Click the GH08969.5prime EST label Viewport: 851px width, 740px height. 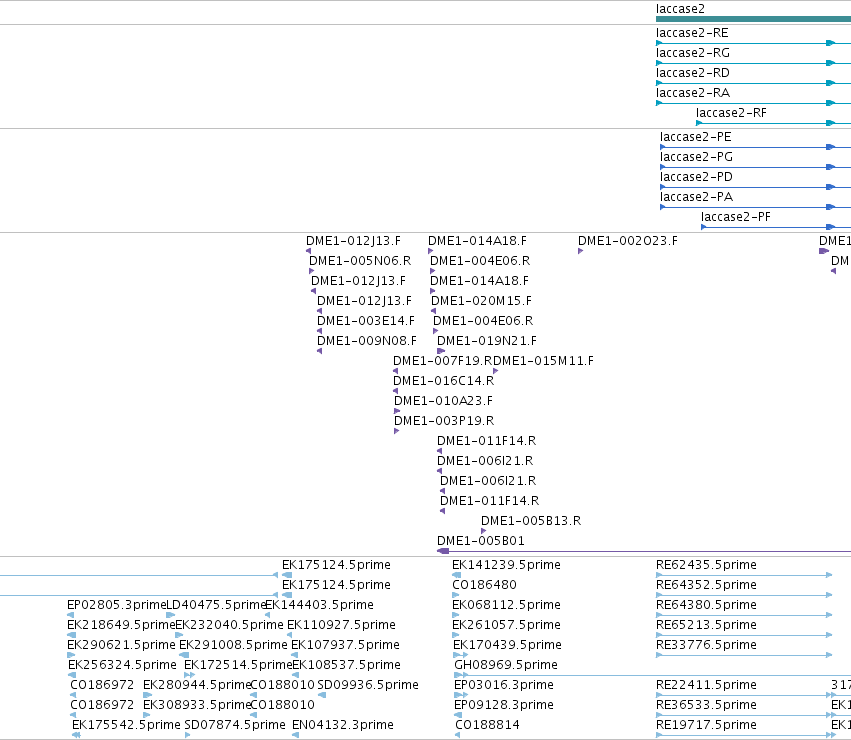pos(505,666)
